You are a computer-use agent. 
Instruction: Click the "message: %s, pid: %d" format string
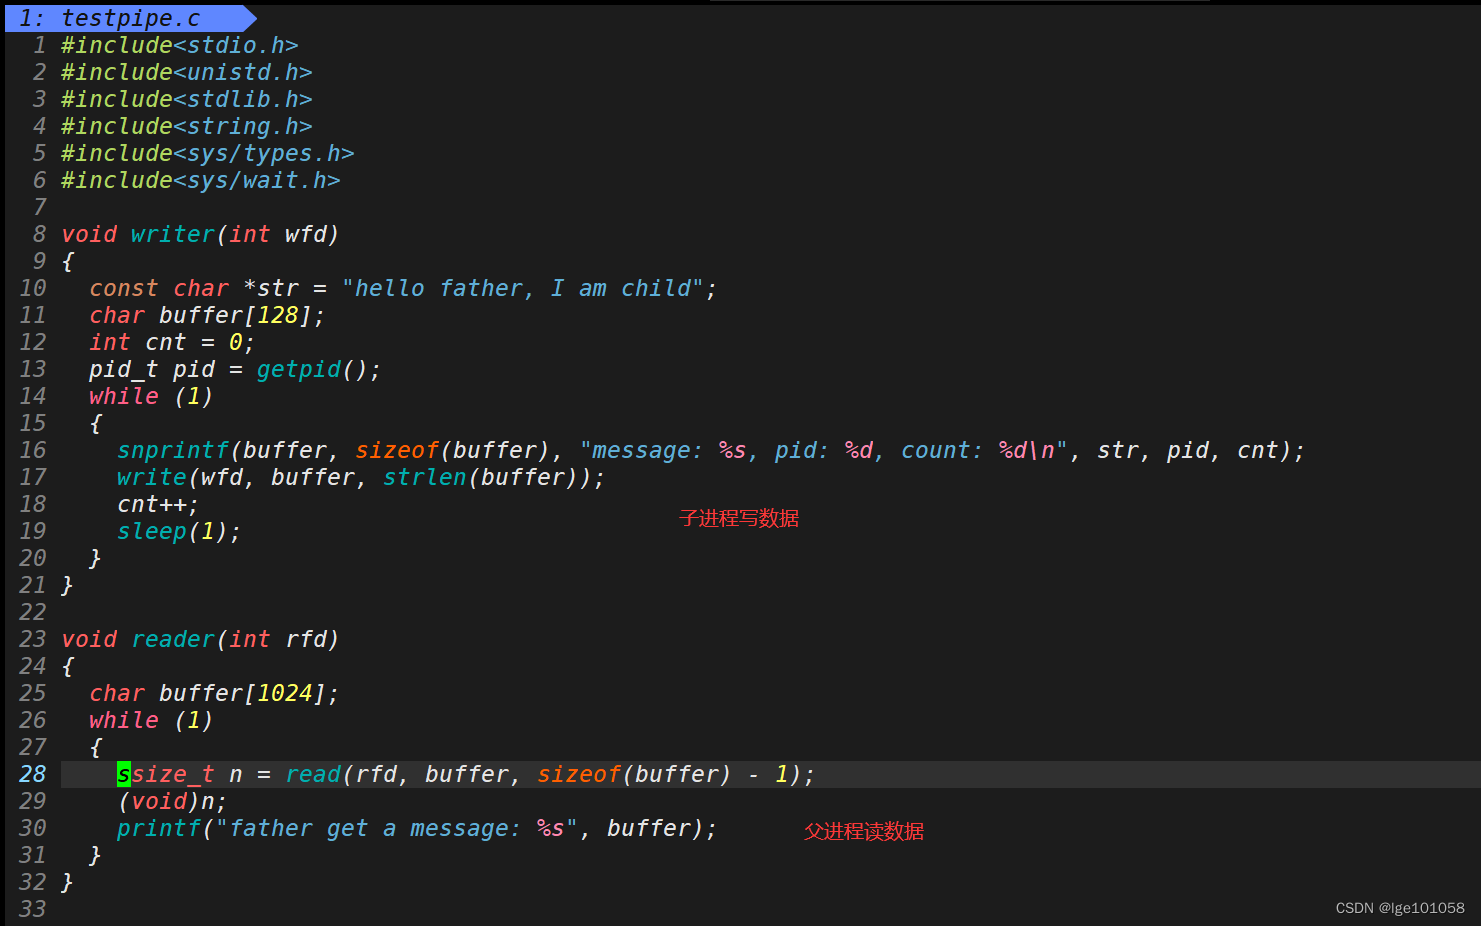click(823, 451)
